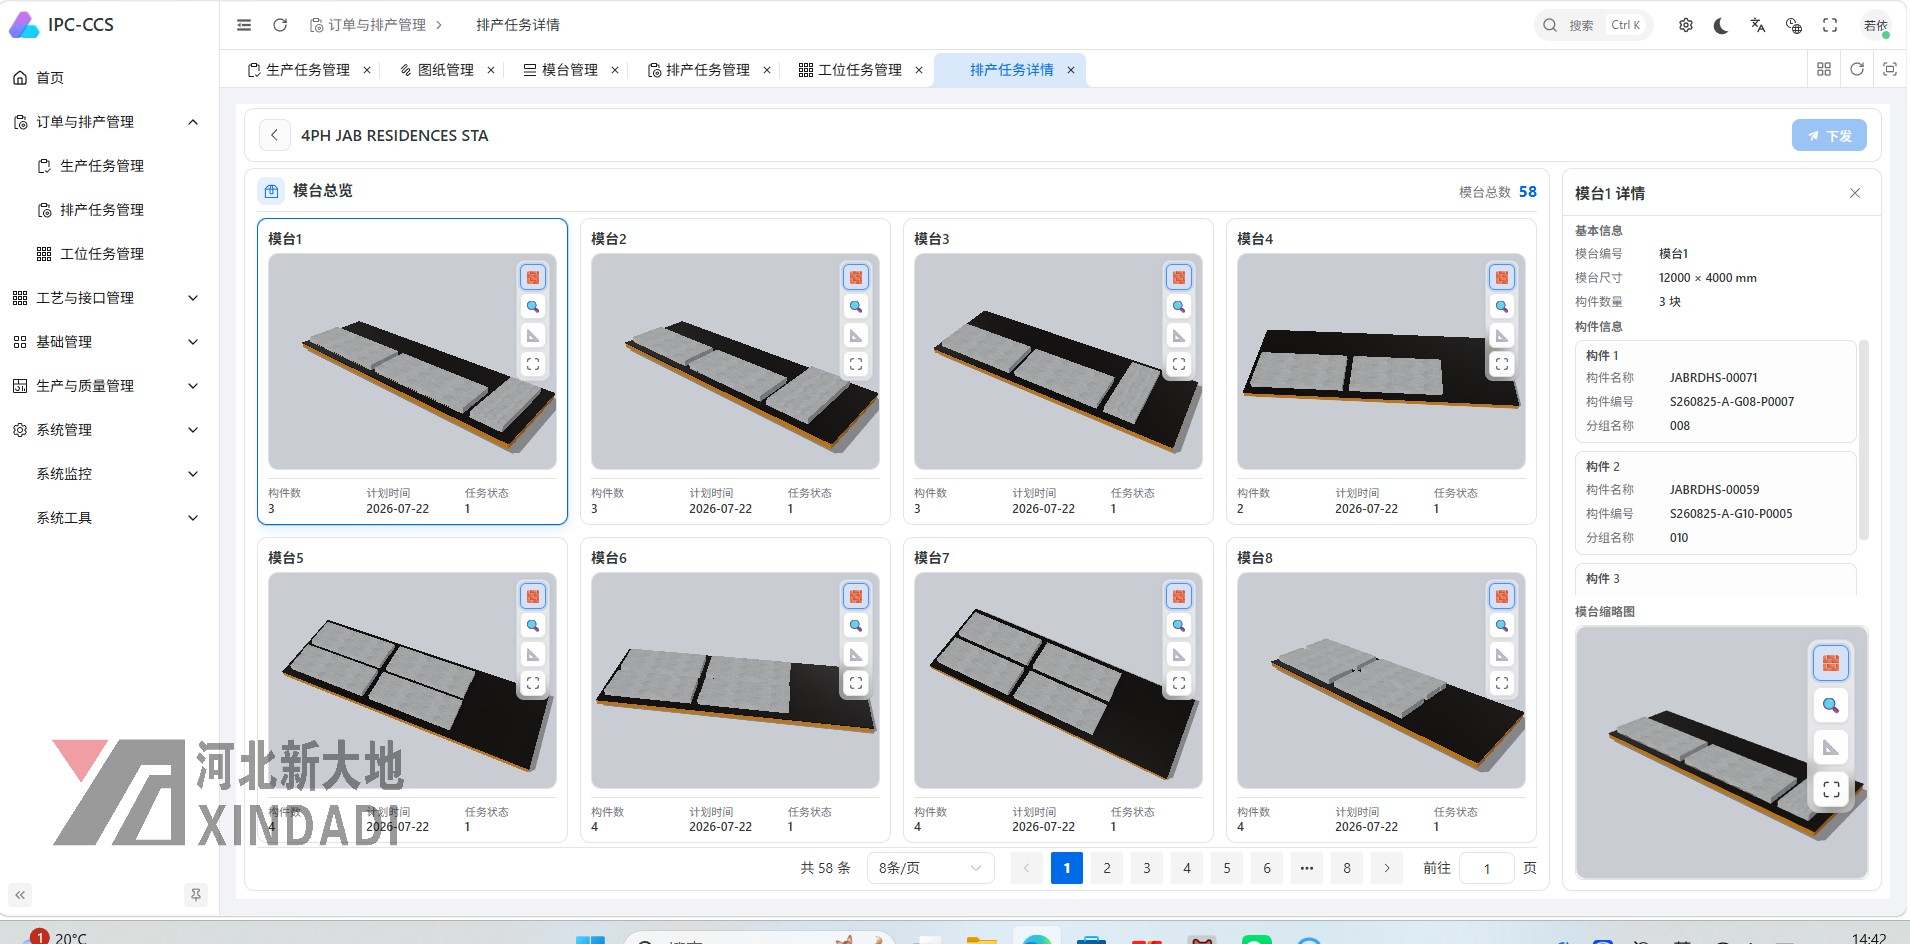Pin the sidebar using pin icon
This screenshot has height=944, width=1910.
(x=196, y=895)
